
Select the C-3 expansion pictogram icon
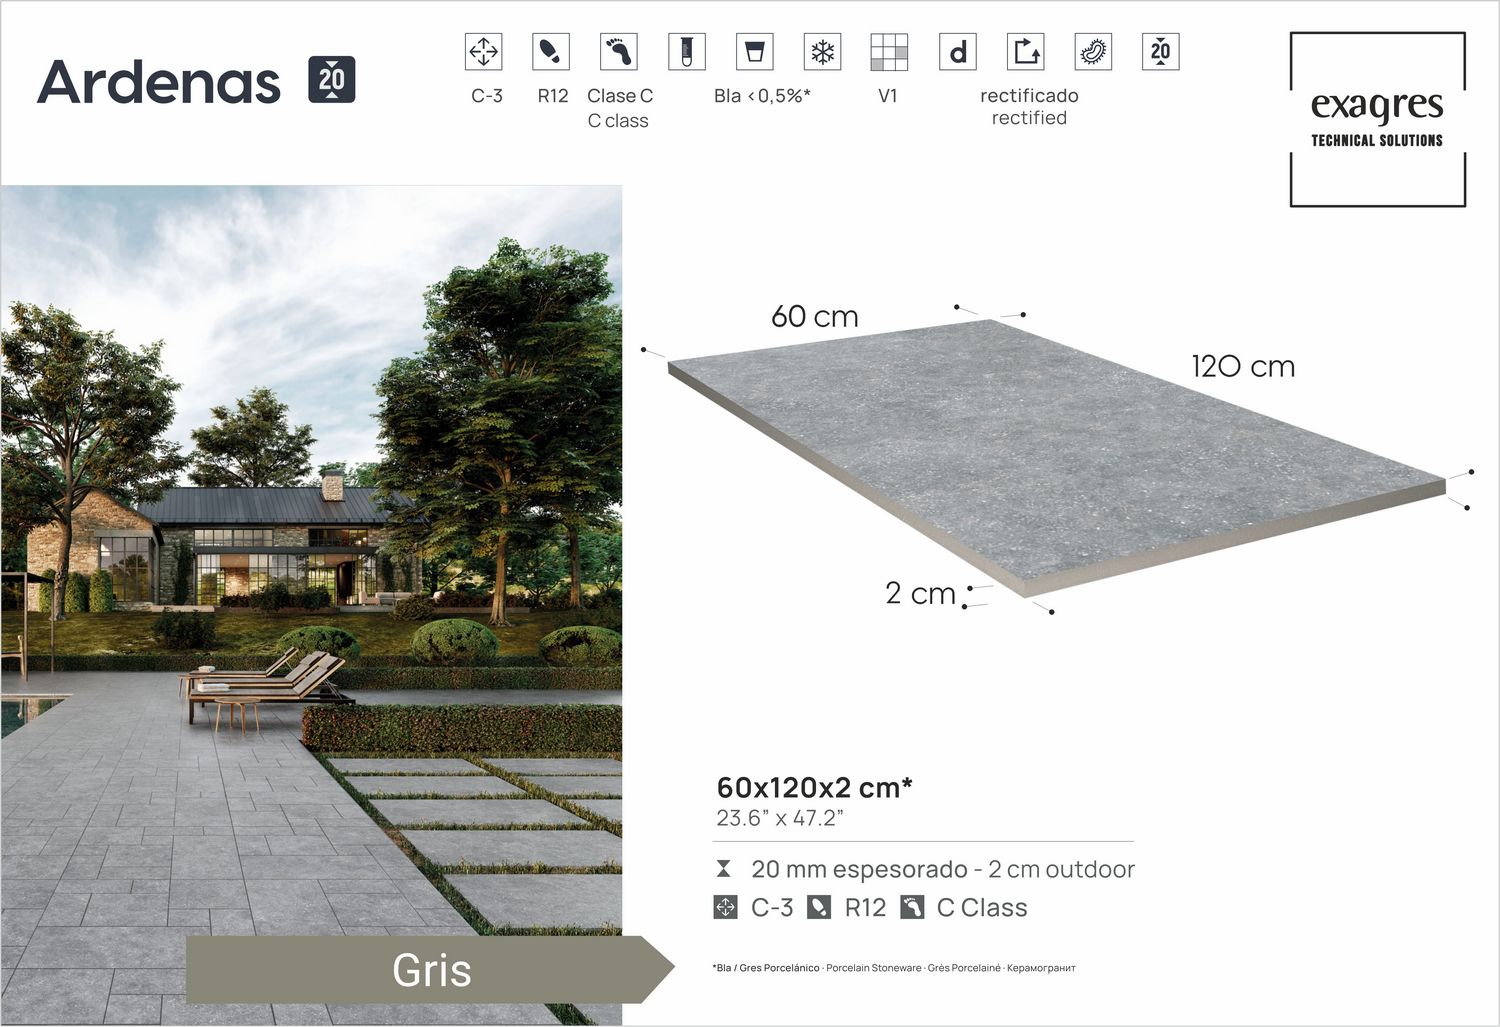pos(483,52)
